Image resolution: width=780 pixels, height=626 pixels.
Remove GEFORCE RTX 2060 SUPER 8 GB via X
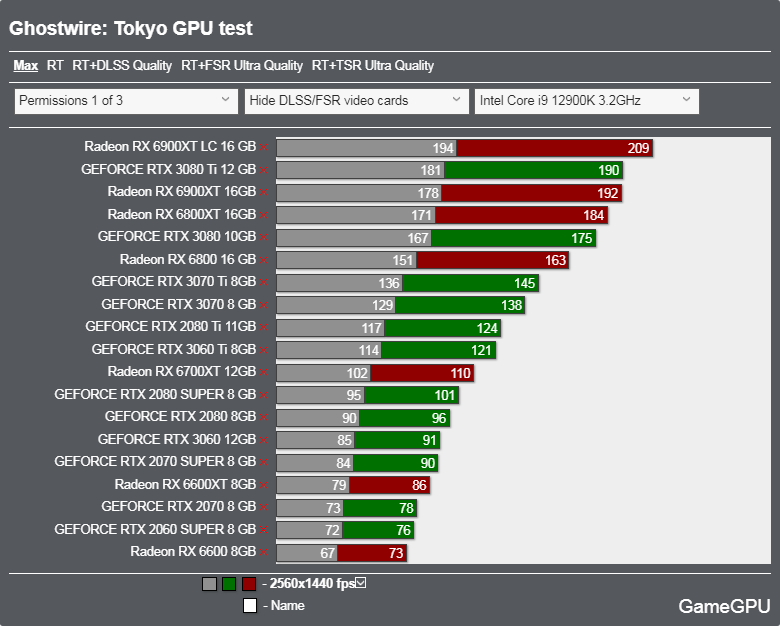click(264, 530)
